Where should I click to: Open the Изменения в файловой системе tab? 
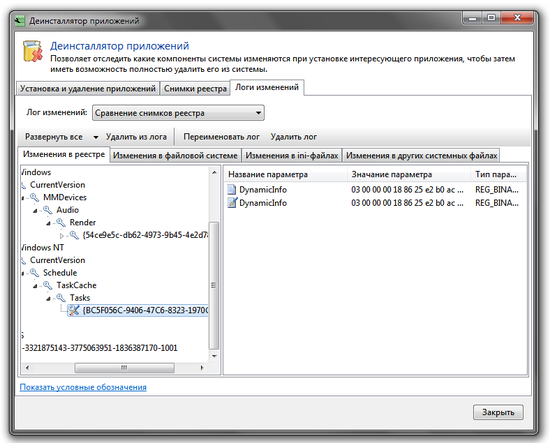tap(175, 155)
